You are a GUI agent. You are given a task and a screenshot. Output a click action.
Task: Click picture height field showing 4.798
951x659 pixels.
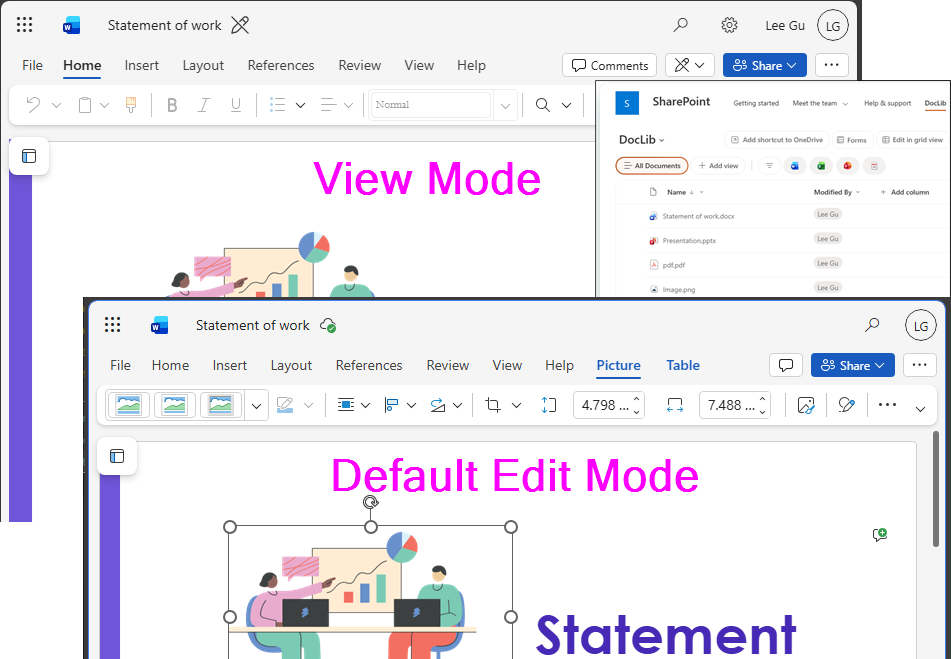click(x=609, y=405)
